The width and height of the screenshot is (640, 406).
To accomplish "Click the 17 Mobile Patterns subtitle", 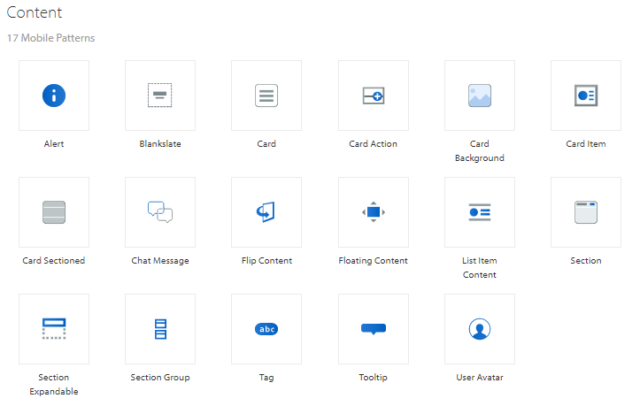I will 51,38.
